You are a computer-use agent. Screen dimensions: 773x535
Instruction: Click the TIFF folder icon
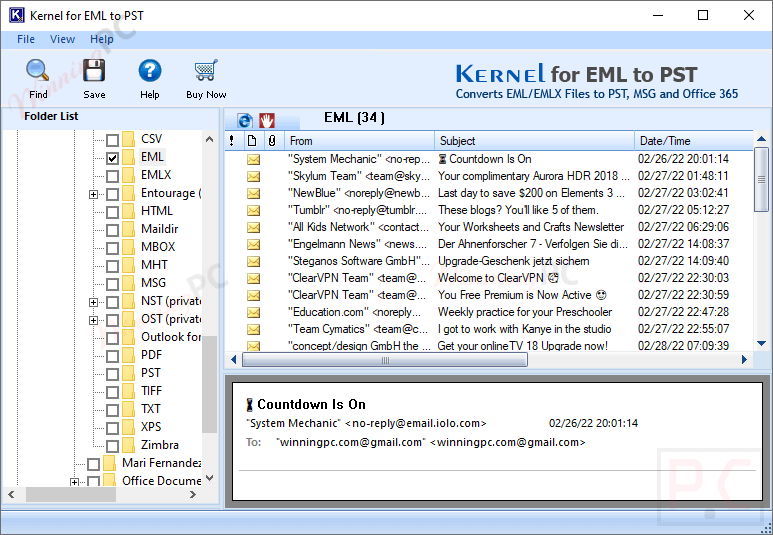(128, 391)
